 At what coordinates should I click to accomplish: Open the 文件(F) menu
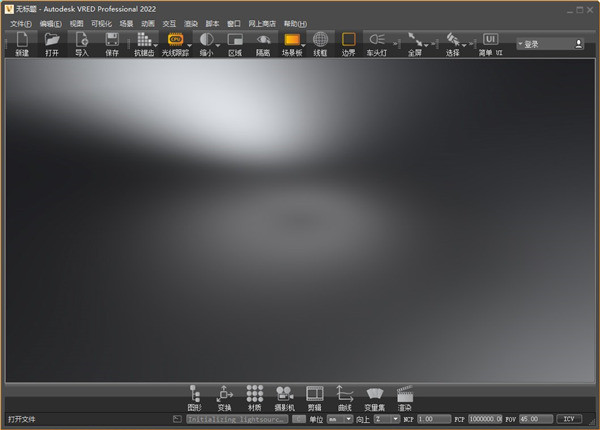21,23
